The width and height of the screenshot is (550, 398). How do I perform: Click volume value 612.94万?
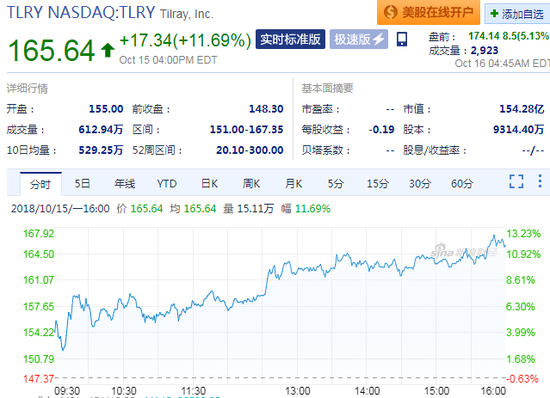pos(101,129)
